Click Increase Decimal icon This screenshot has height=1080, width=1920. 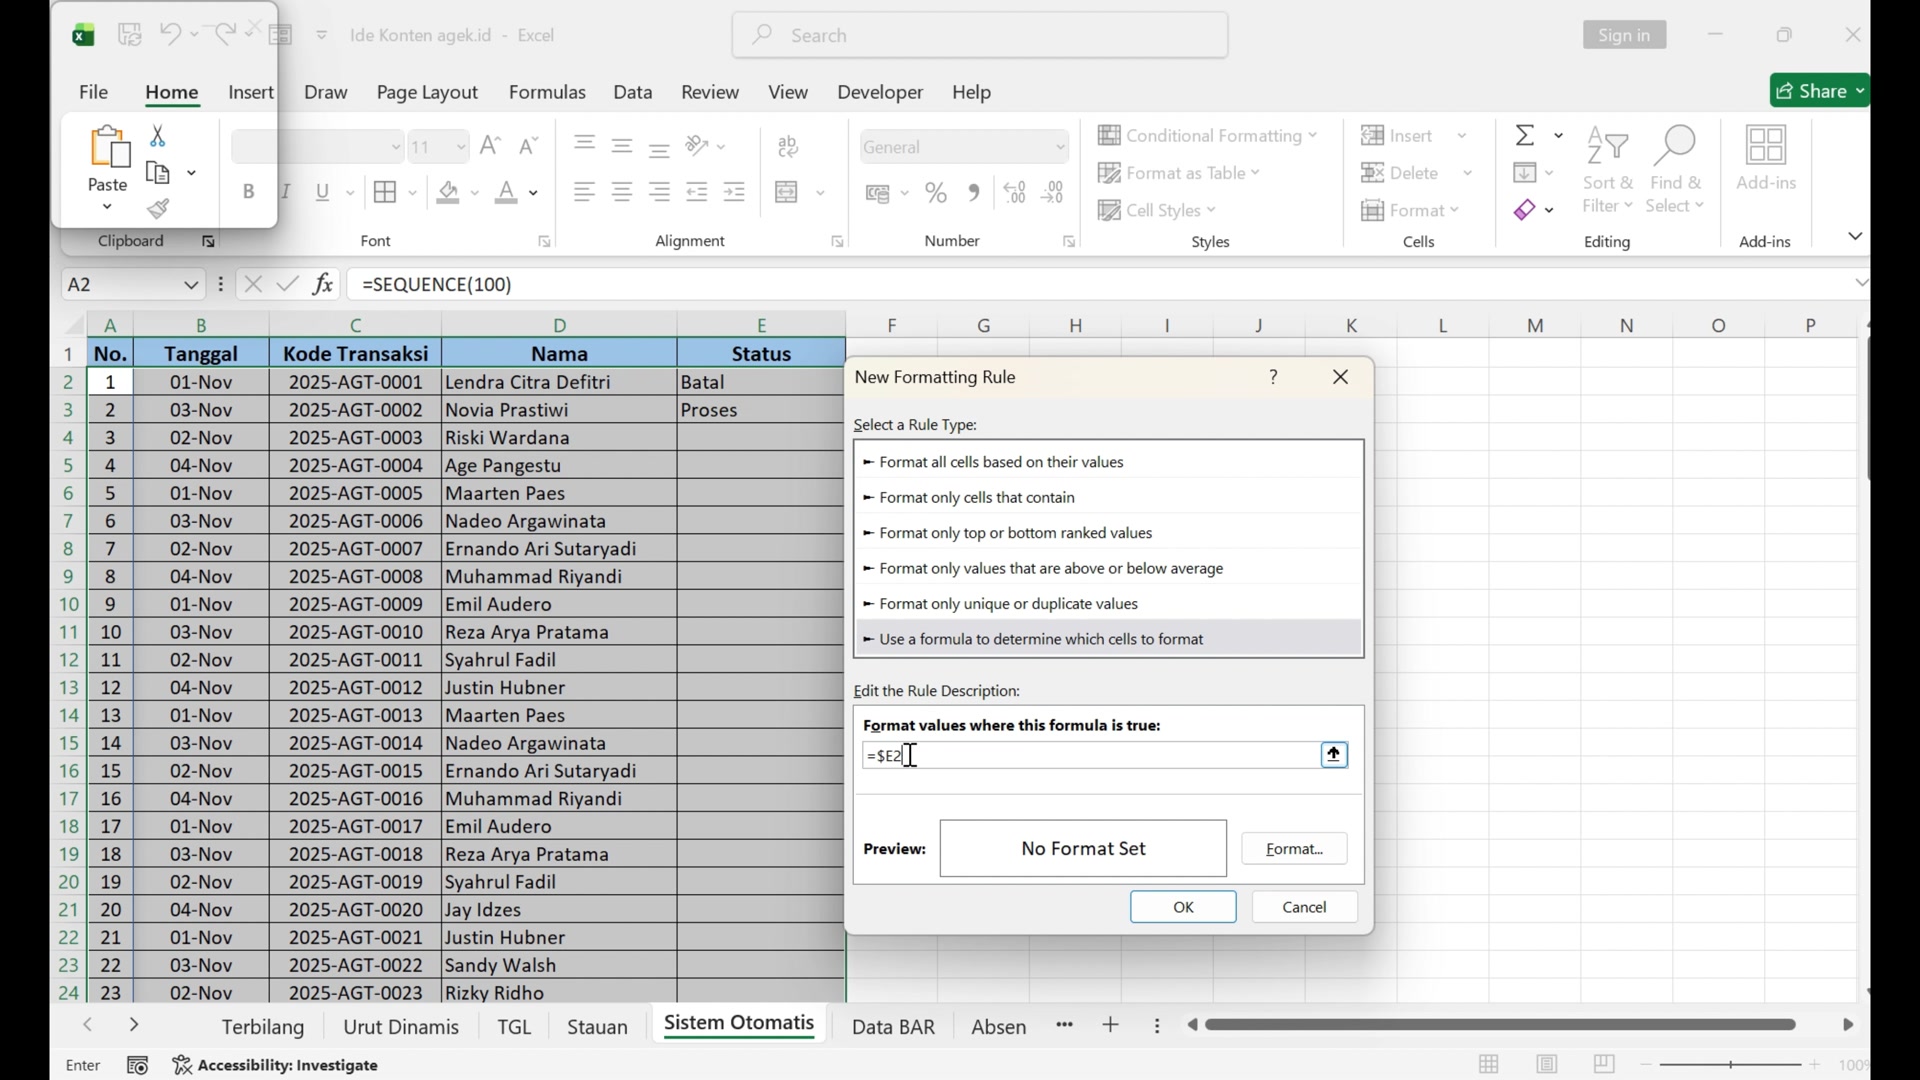[1015, 192]
